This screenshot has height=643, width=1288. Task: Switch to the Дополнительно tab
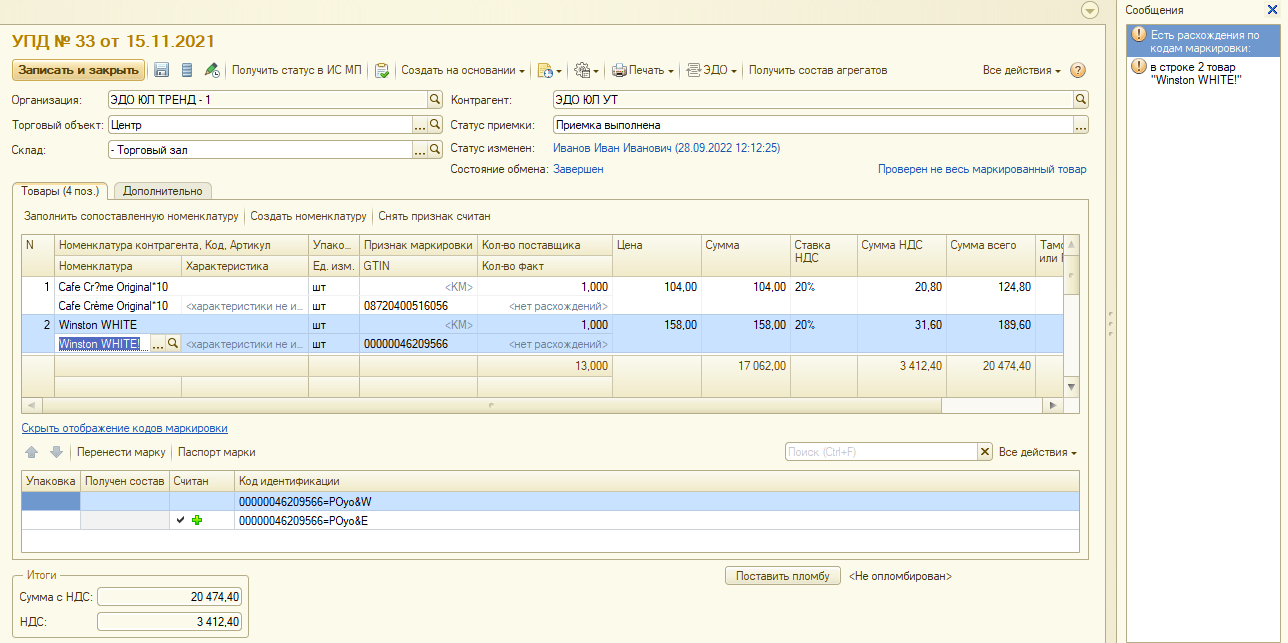(x=163, y=191)
